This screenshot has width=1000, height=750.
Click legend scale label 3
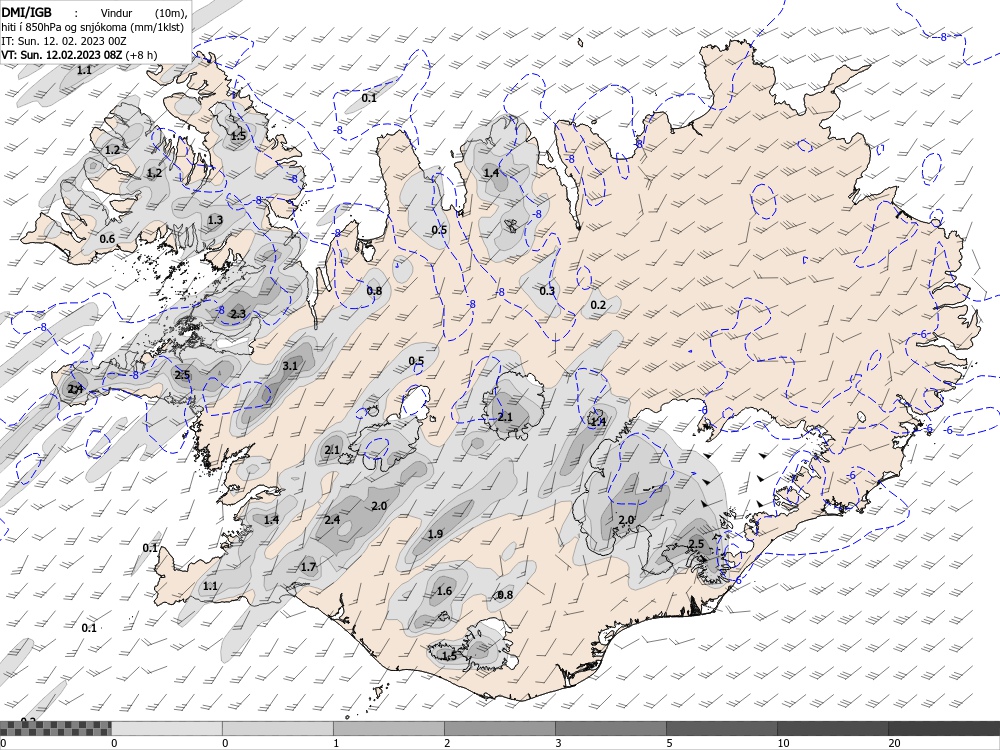click(558, 743)
